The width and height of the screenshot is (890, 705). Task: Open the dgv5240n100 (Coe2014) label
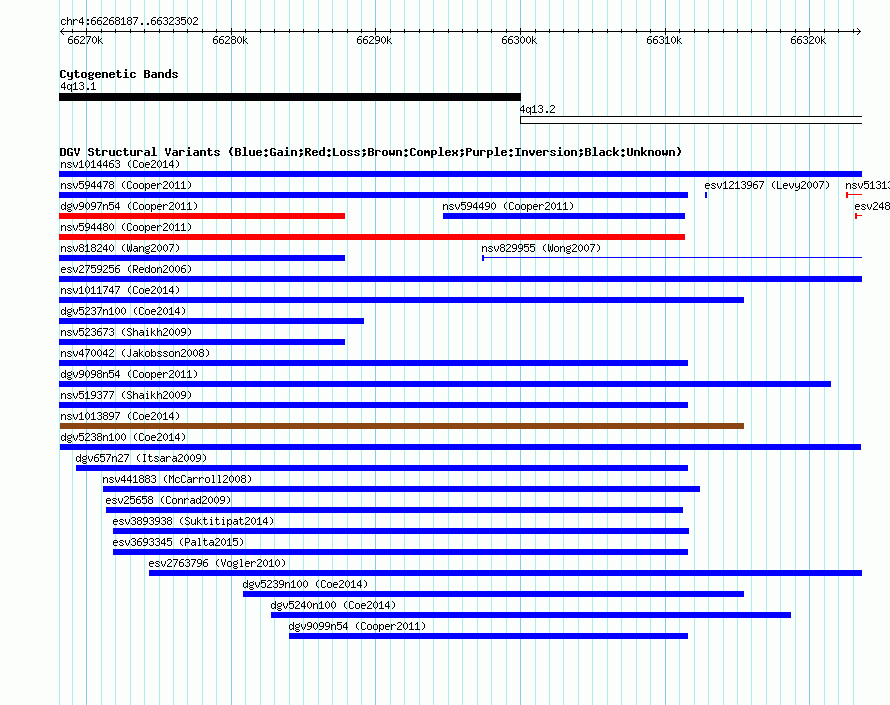[333, 605]
